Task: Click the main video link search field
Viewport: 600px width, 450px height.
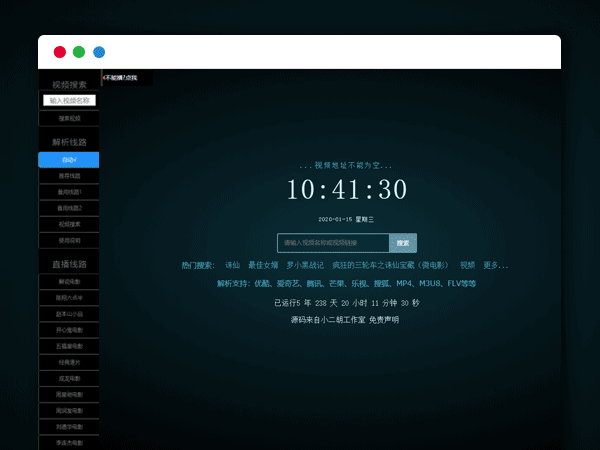Action: tap(333, 243)
